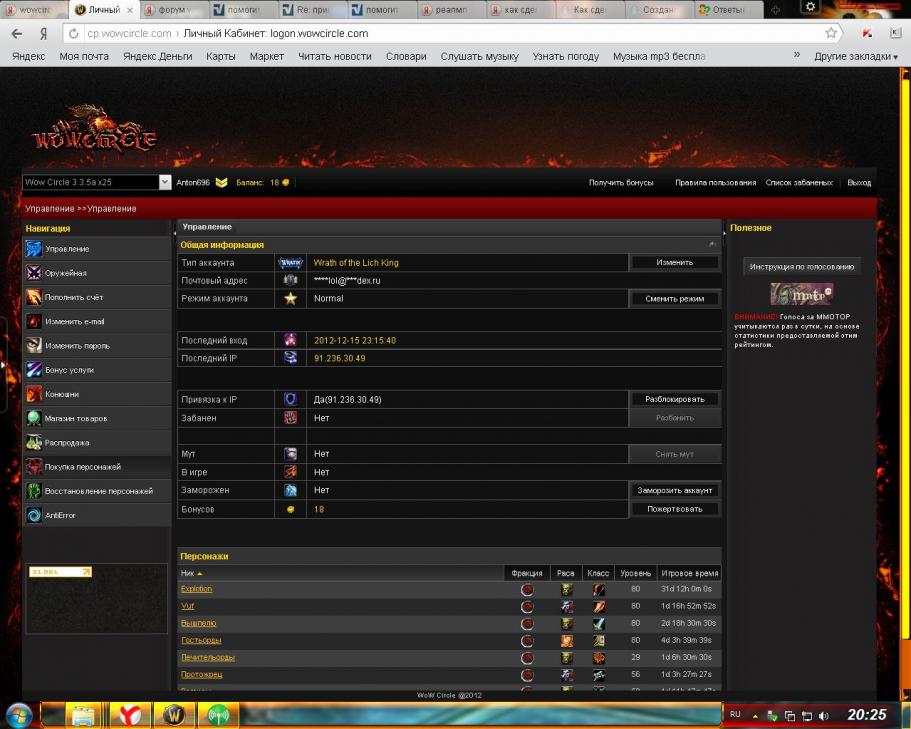Viewport: 911px width, 729px height.
Task: Click the AntiError swirl icon
Action: click(x=34, y=515)
